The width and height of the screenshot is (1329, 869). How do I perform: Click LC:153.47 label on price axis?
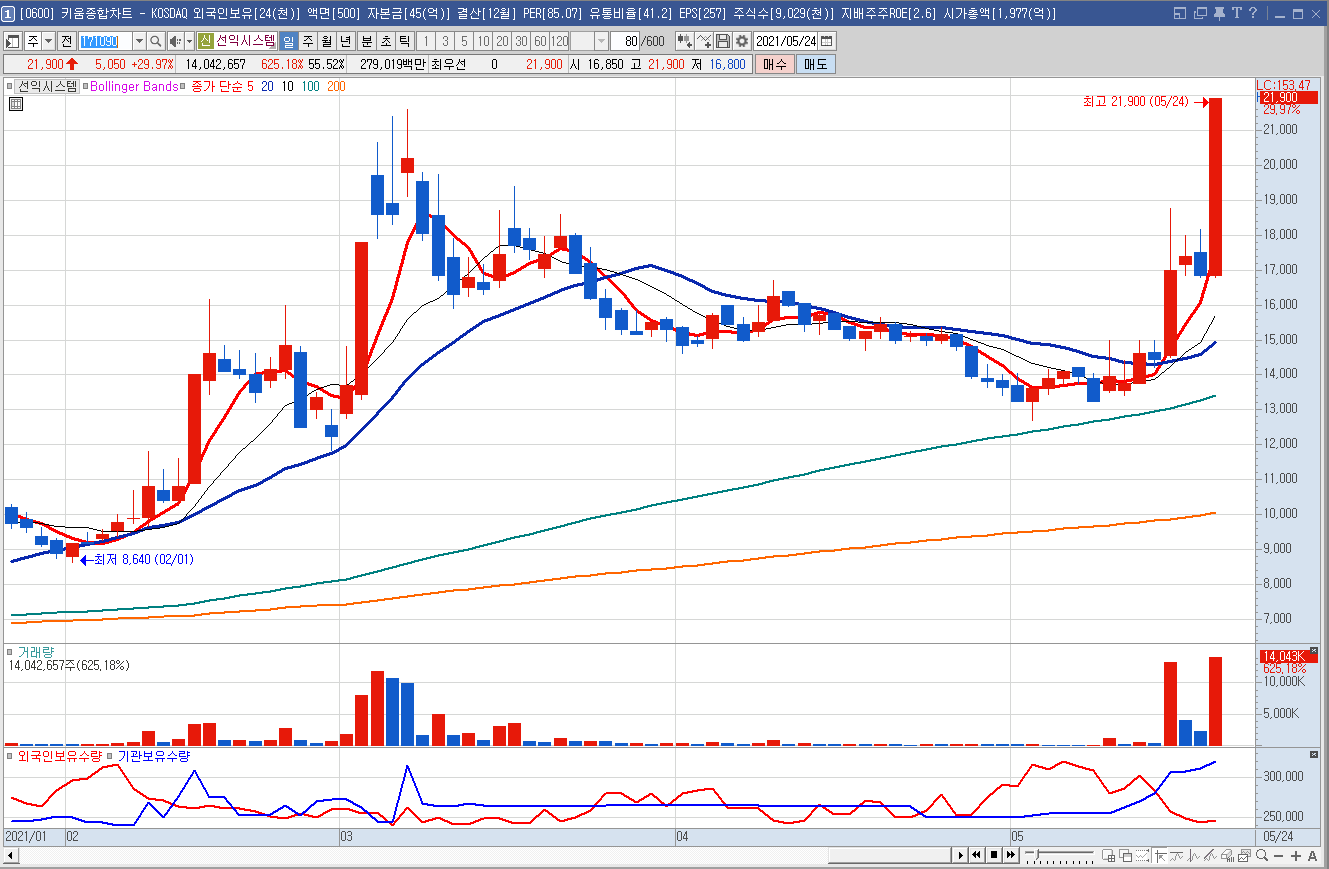coord(1284,86)
